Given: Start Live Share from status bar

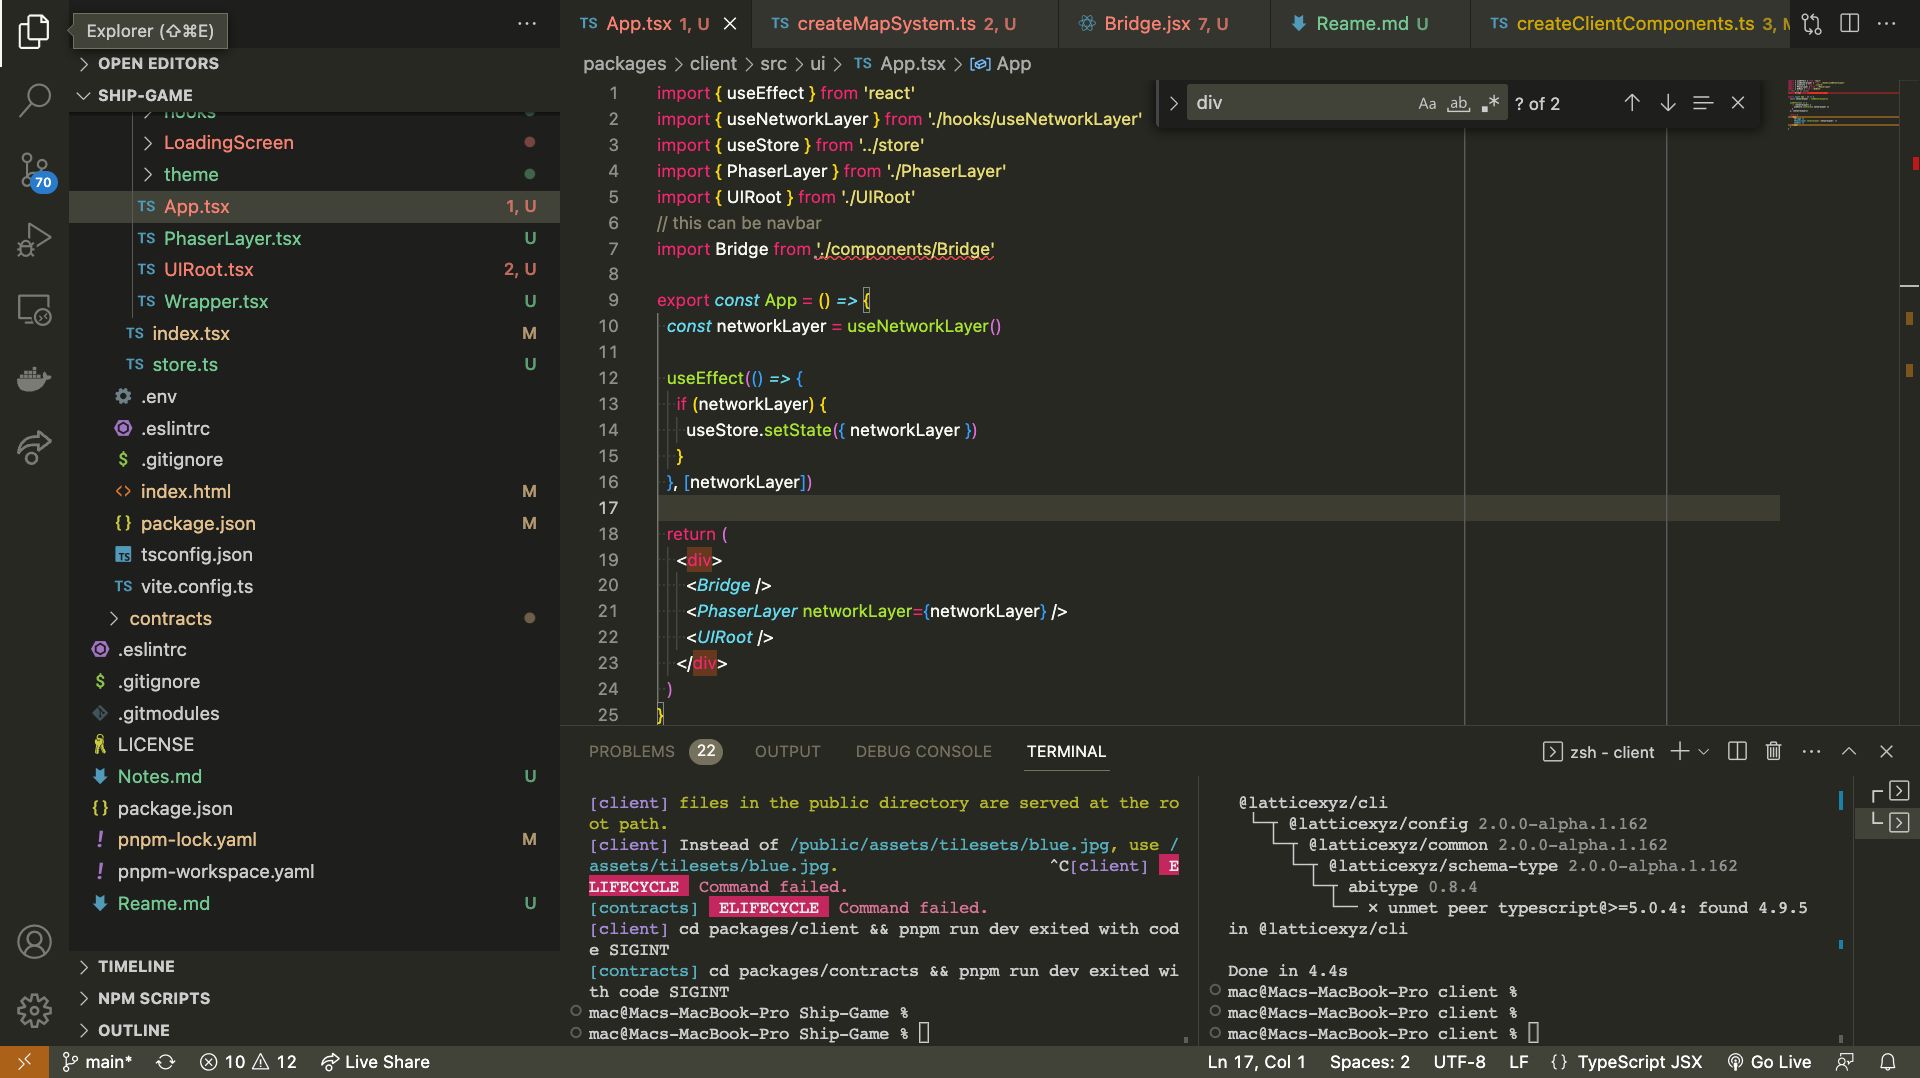Looking at the screenshot, I should point(375,1062).
